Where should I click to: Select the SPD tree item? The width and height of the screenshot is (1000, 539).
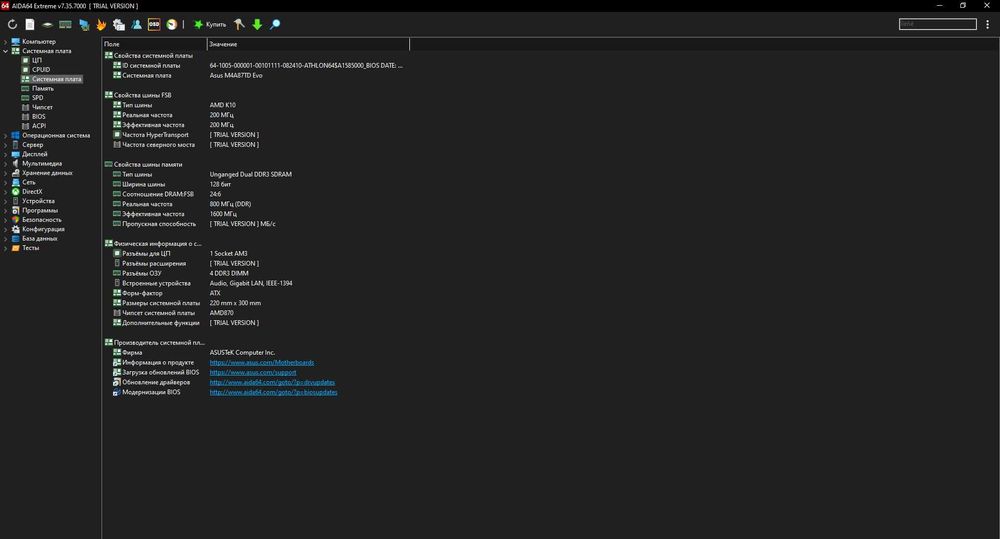coord(37,98)
